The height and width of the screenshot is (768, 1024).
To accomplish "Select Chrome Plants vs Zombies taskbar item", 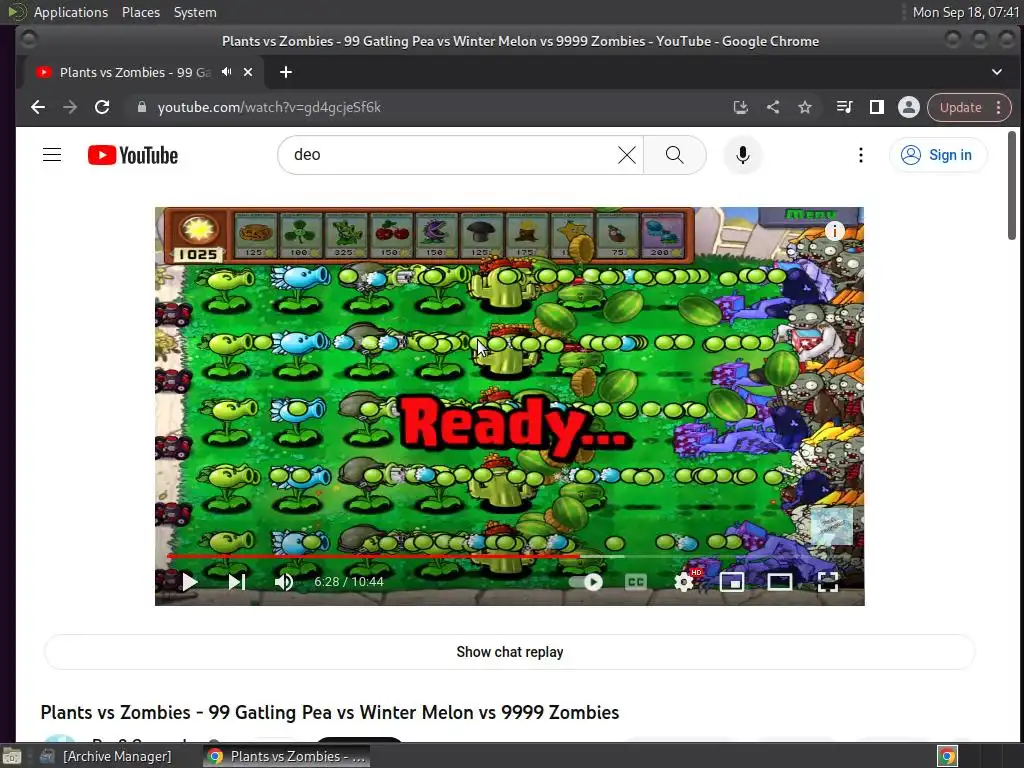I will (286, 756).
